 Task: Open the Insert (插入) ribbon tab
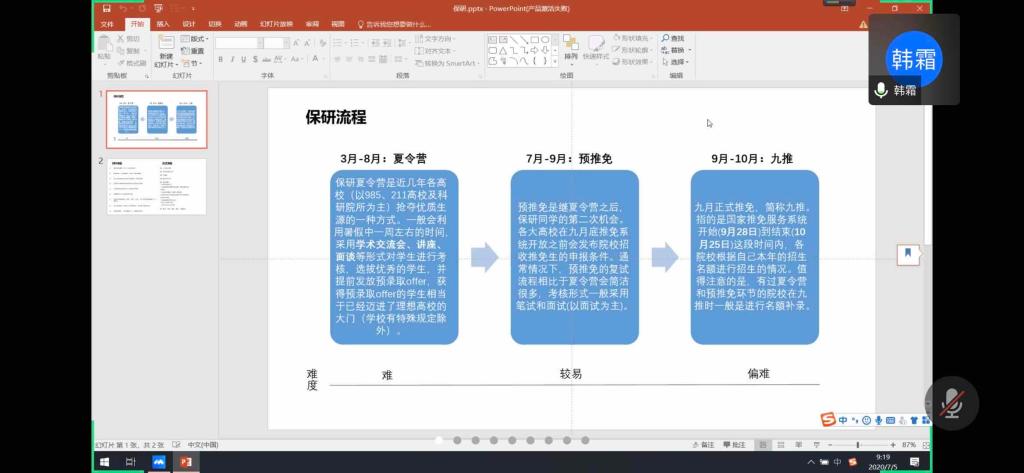[x=162, y=23]
